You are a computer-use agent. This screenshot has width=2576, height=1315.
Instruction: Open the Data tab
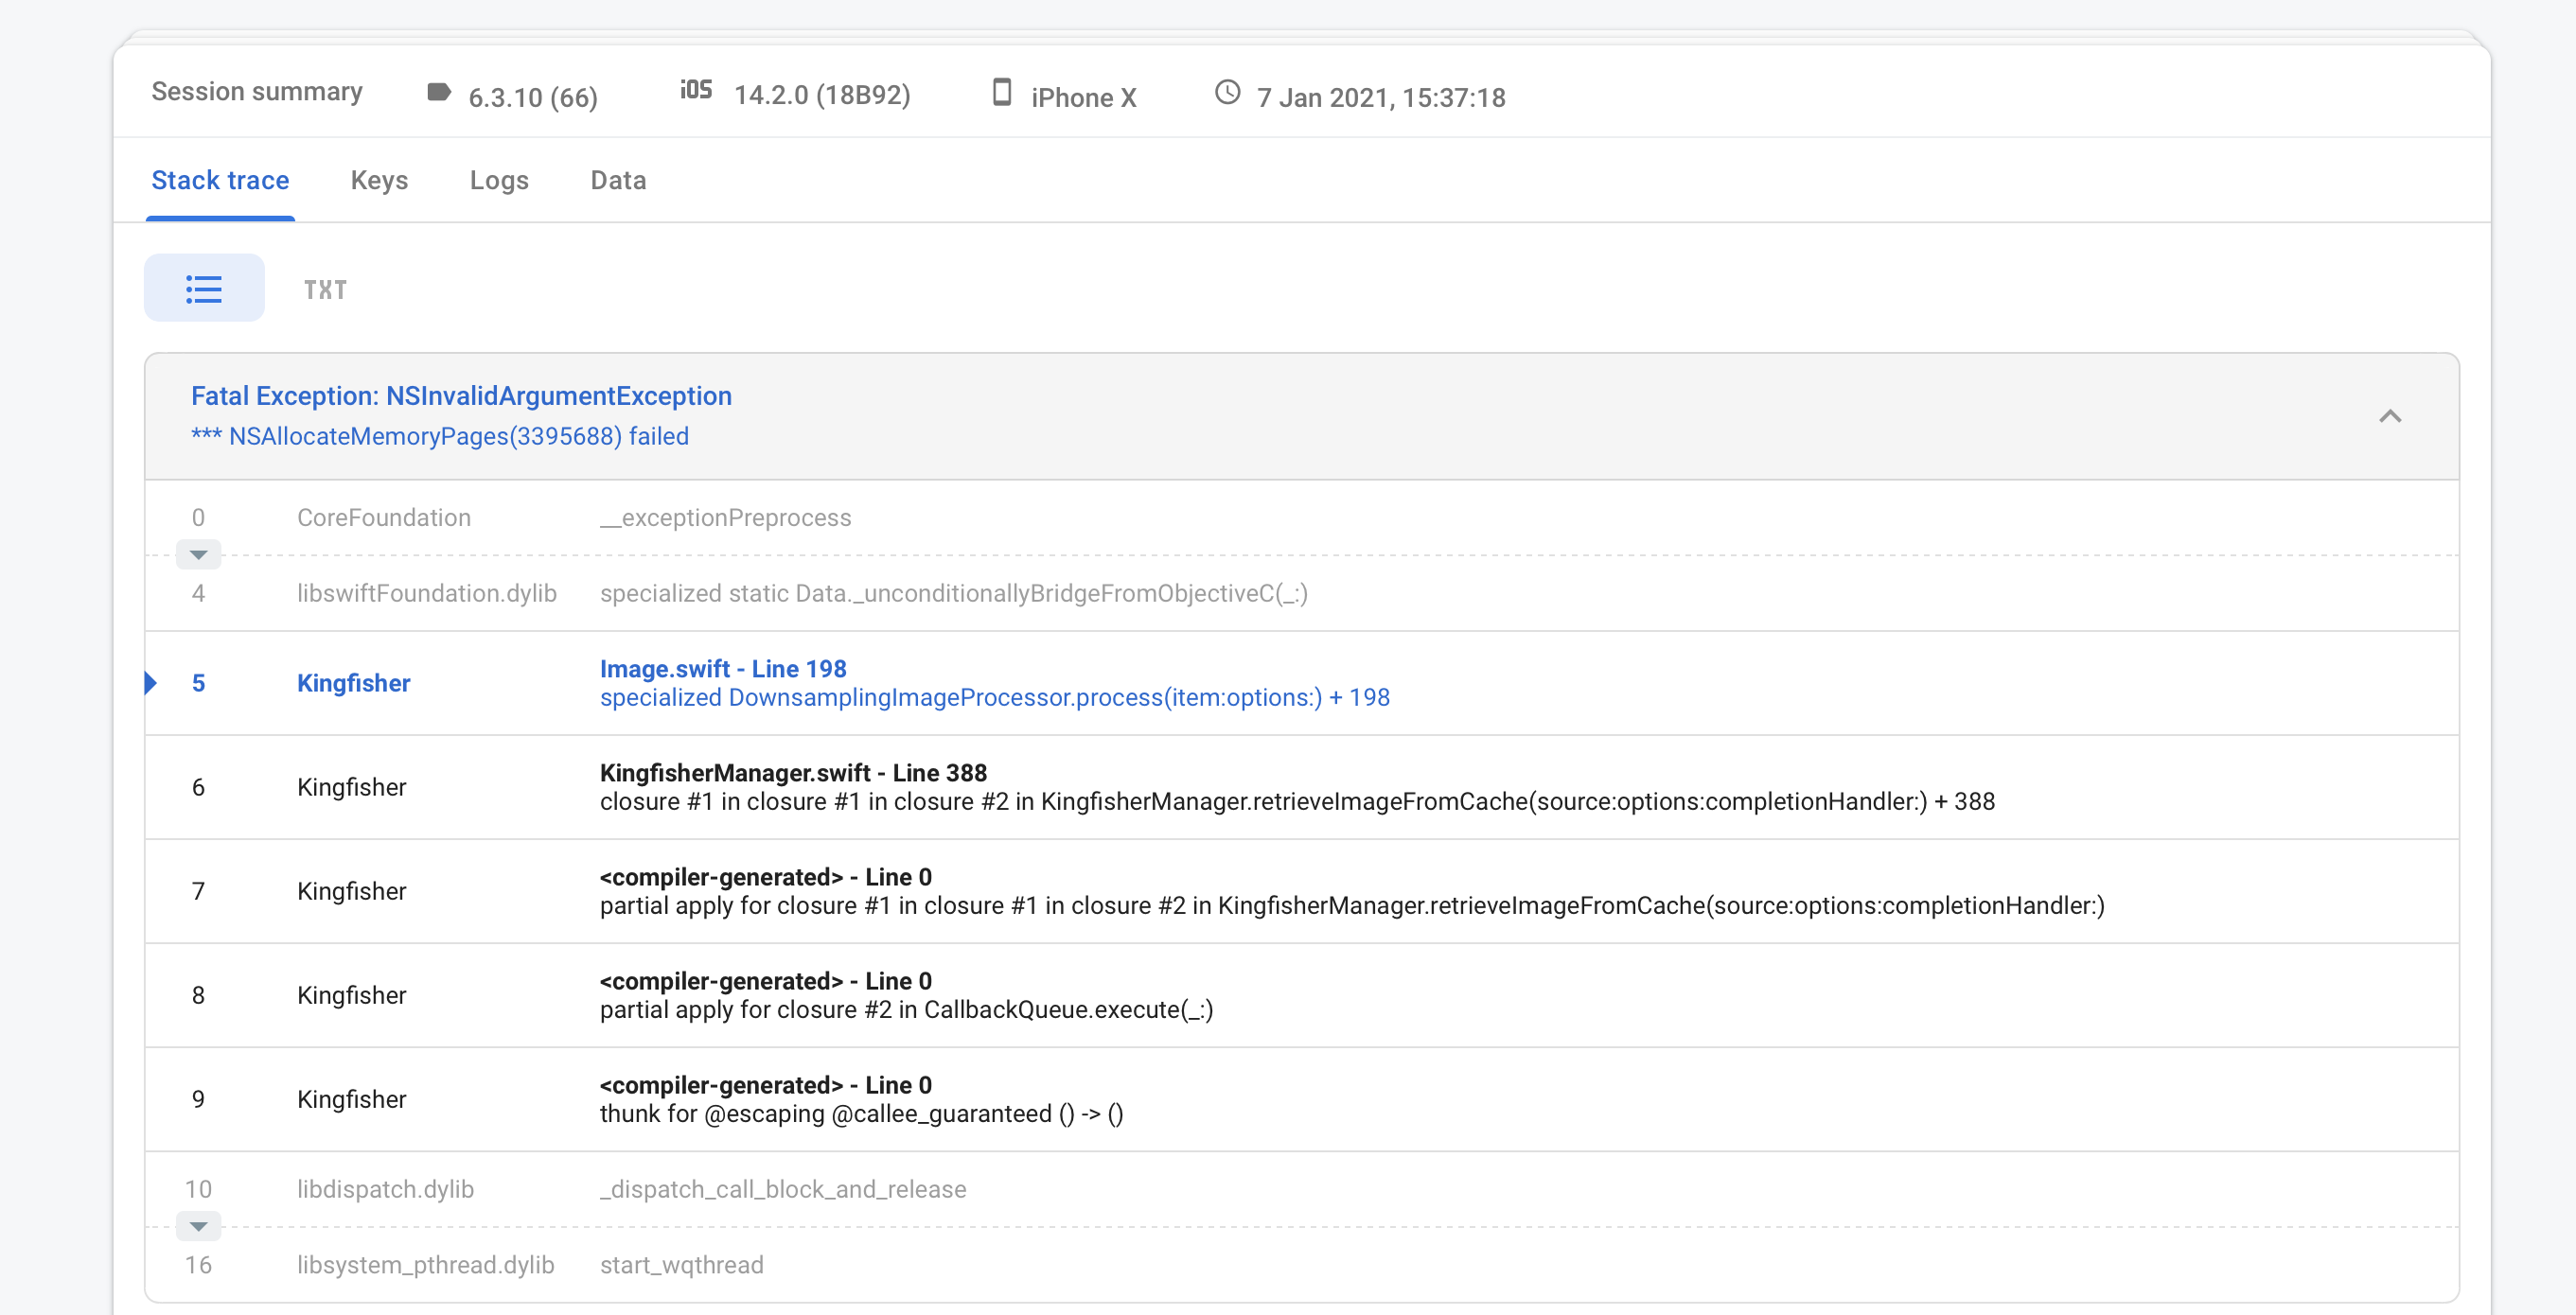tap(617, 180)
